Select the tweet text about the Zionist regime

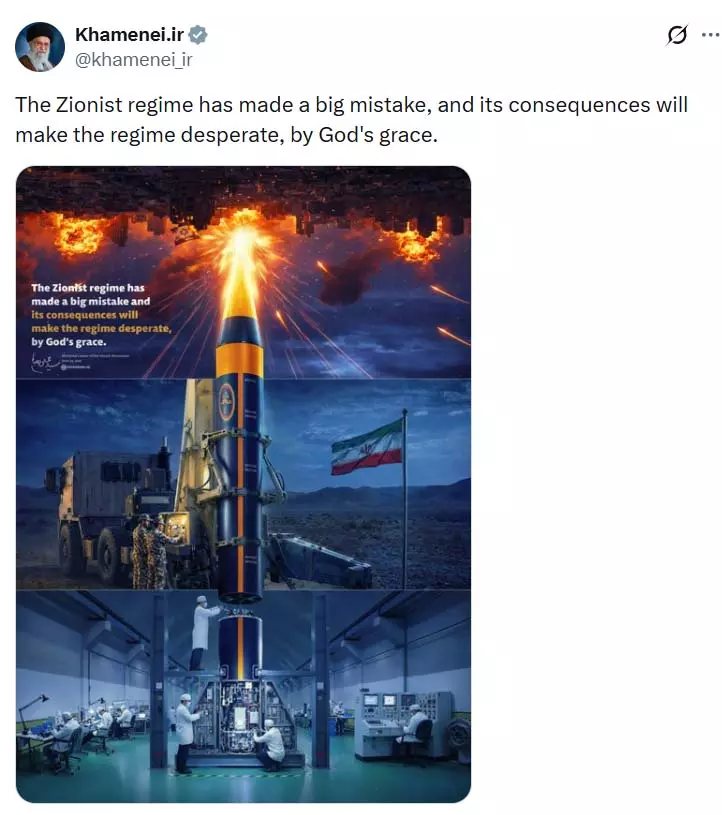351,120
